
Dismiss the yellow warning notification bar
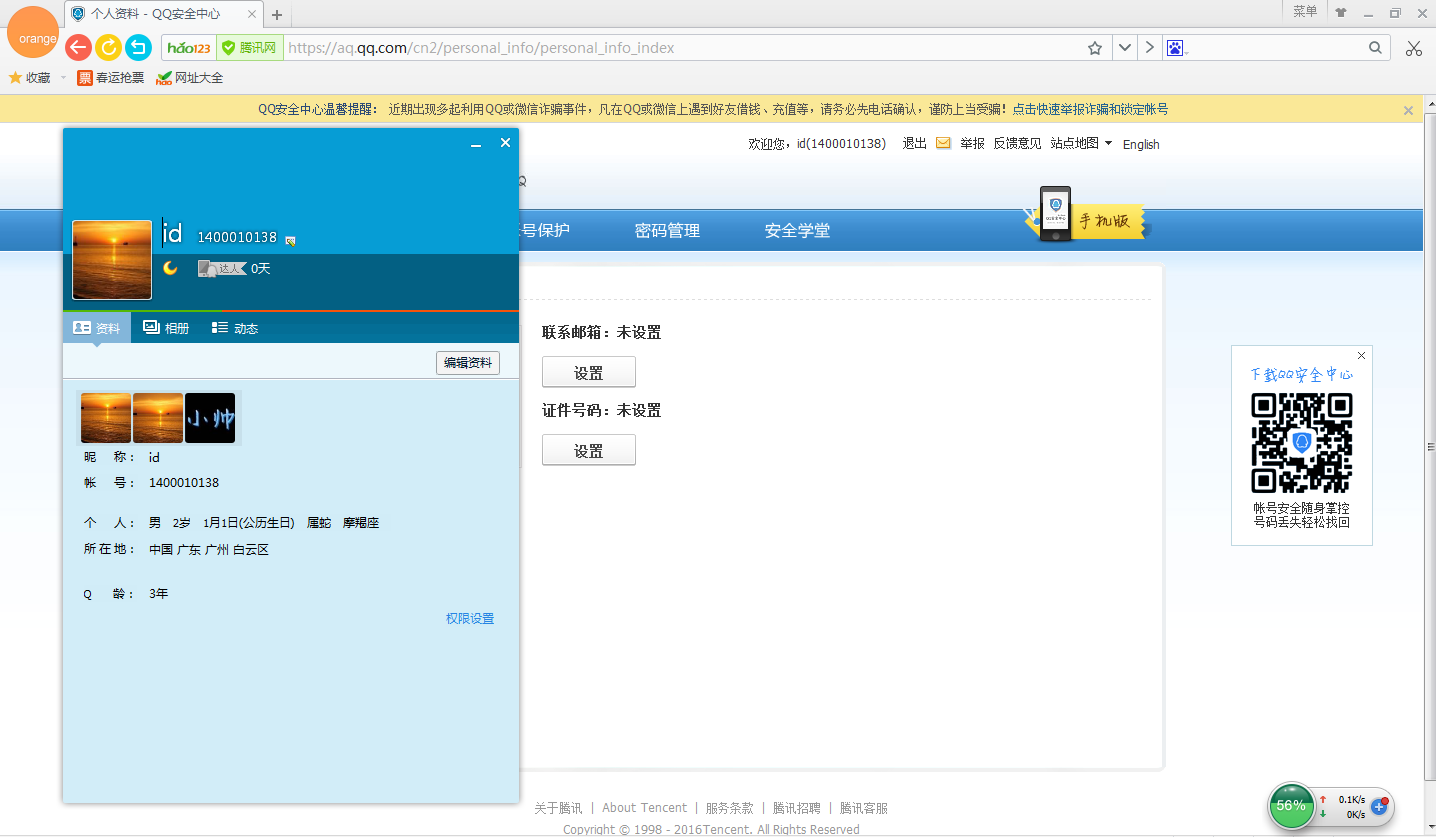click(1408, 110)
